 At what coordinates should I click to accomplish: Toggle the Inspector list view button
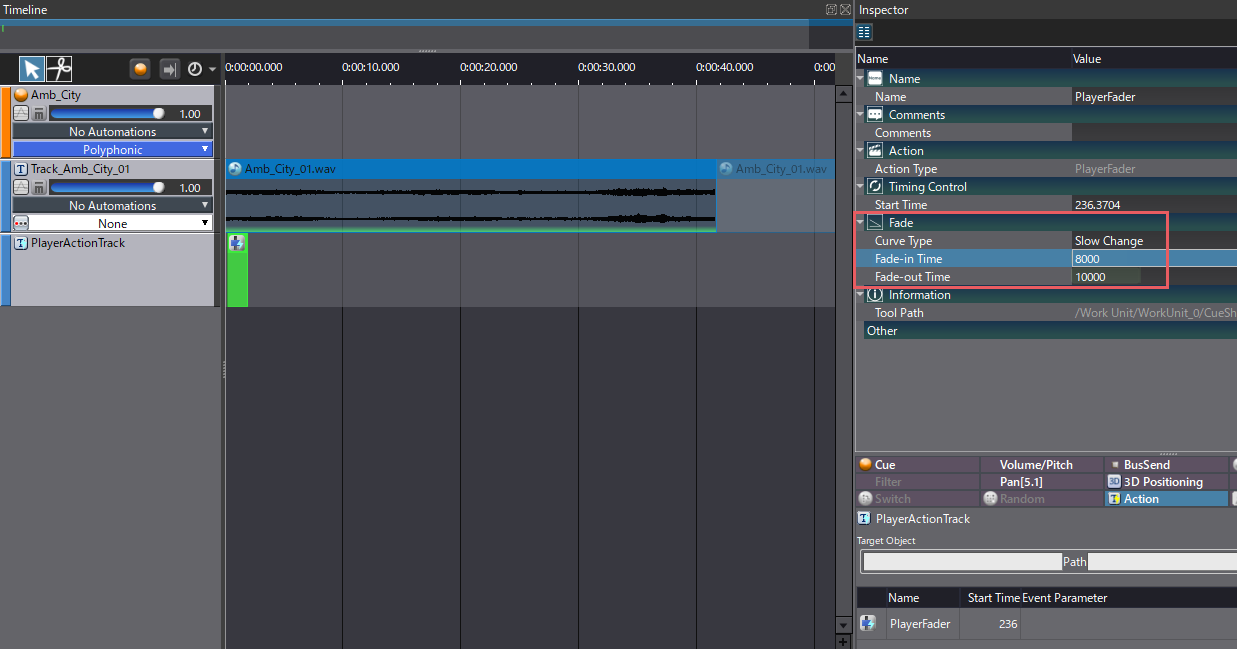[864, 32]
